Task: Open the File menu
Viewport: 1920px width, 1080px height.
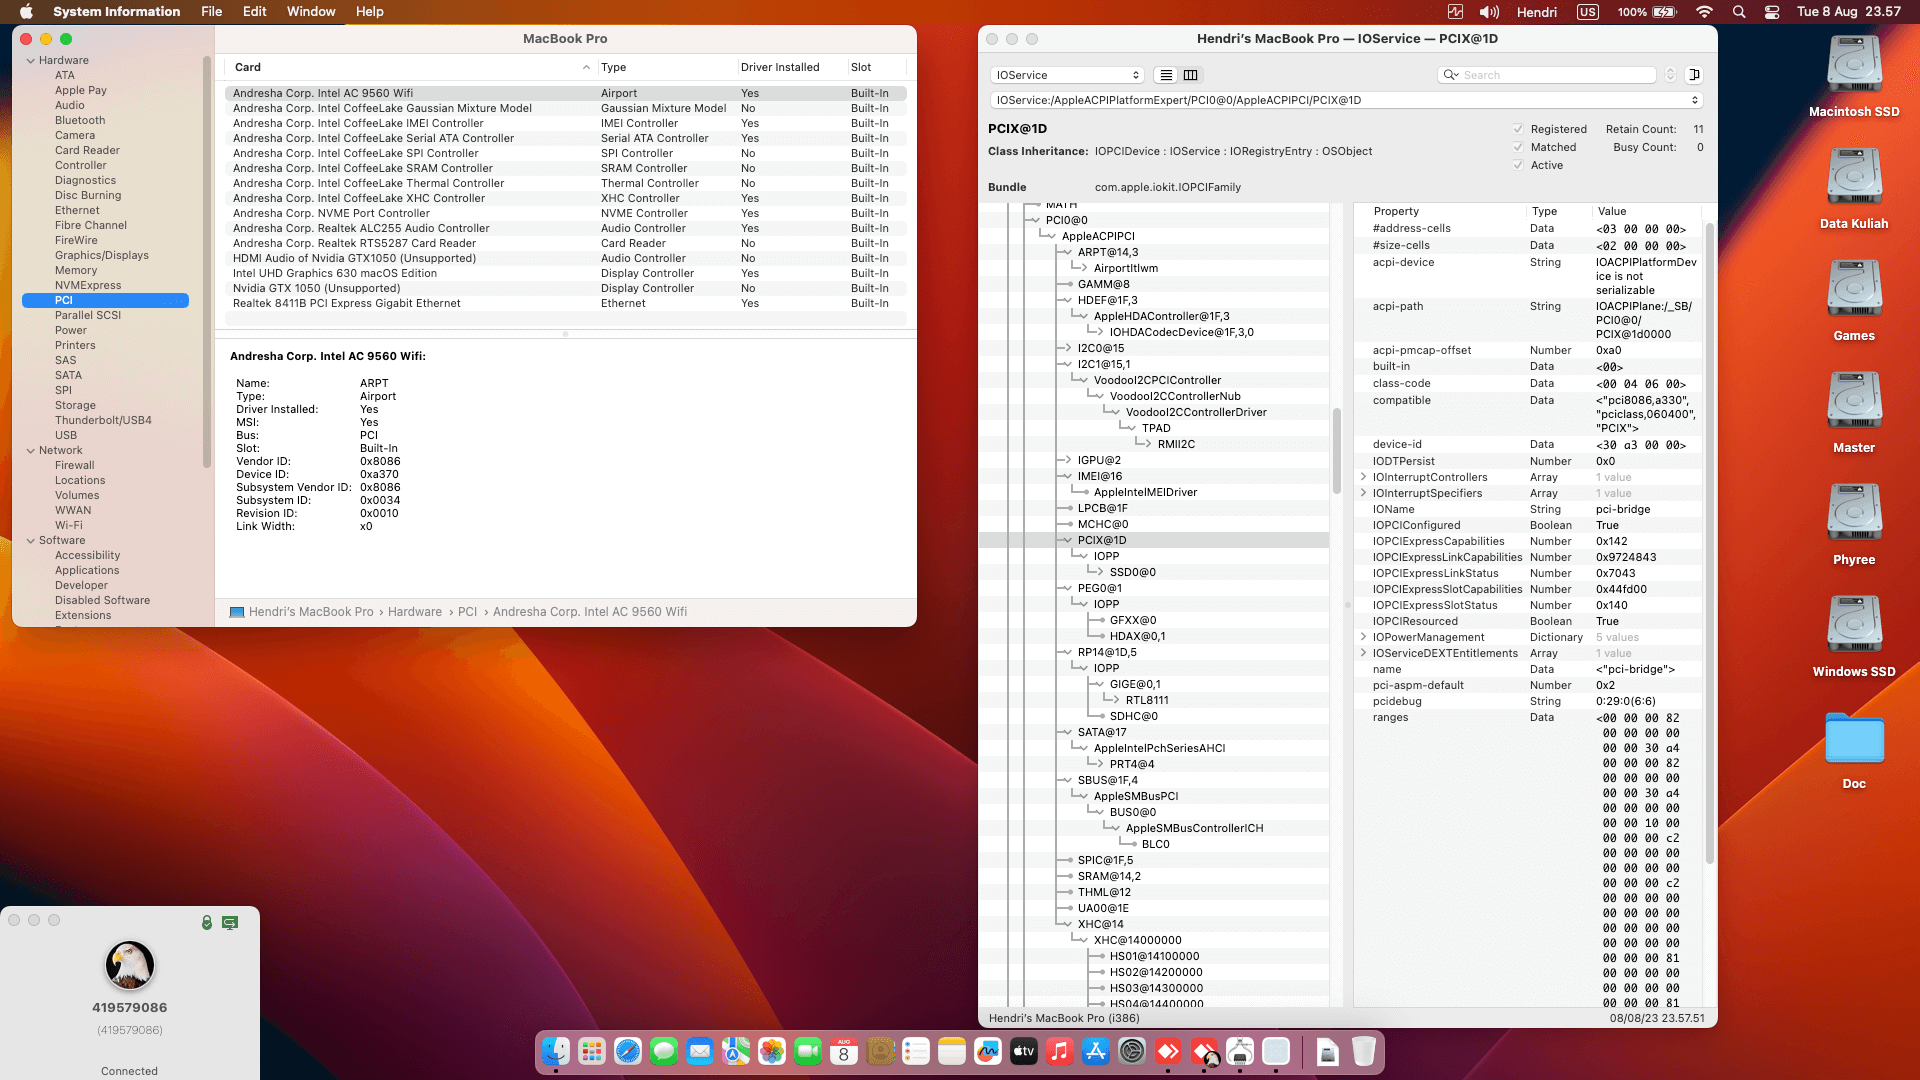Action: (x=211, y=12)
